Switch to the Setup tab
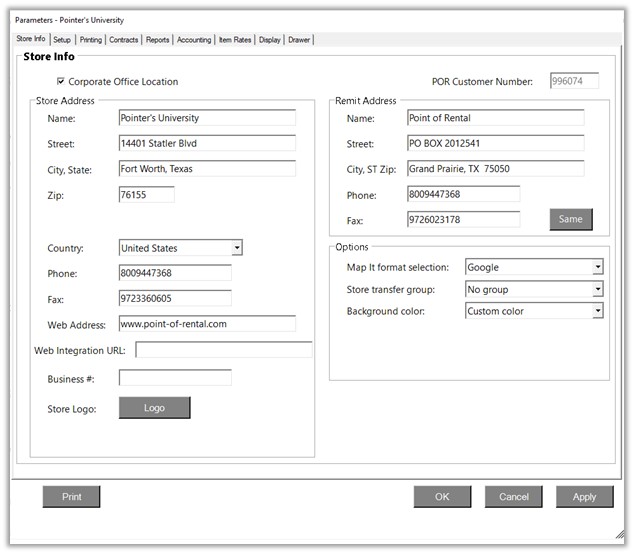Screen dimensions: 634x554 [62, 40]
